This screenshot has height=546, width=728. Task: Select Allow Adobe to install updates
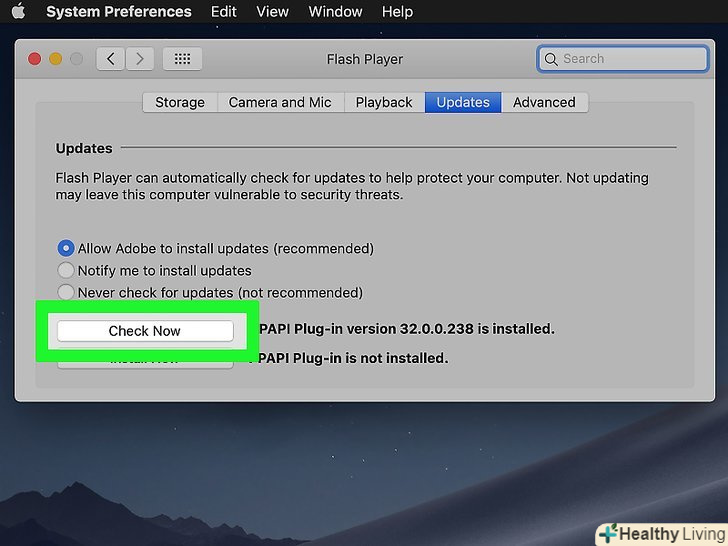(66, 248)
